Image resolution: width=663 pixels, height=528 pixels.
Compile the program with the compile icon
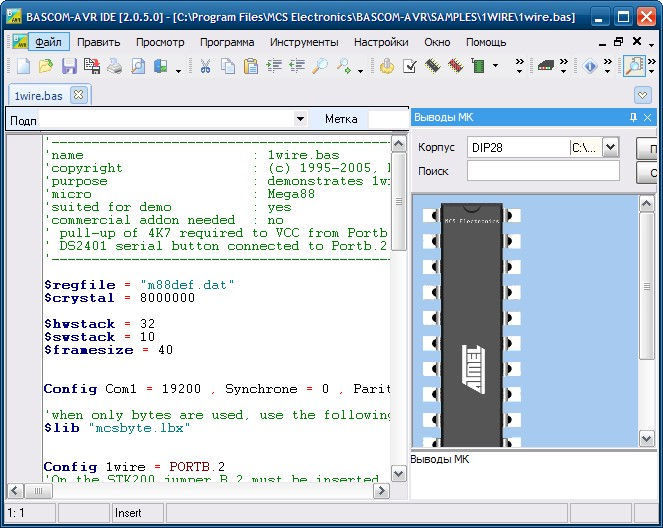(x=386, y=66)
